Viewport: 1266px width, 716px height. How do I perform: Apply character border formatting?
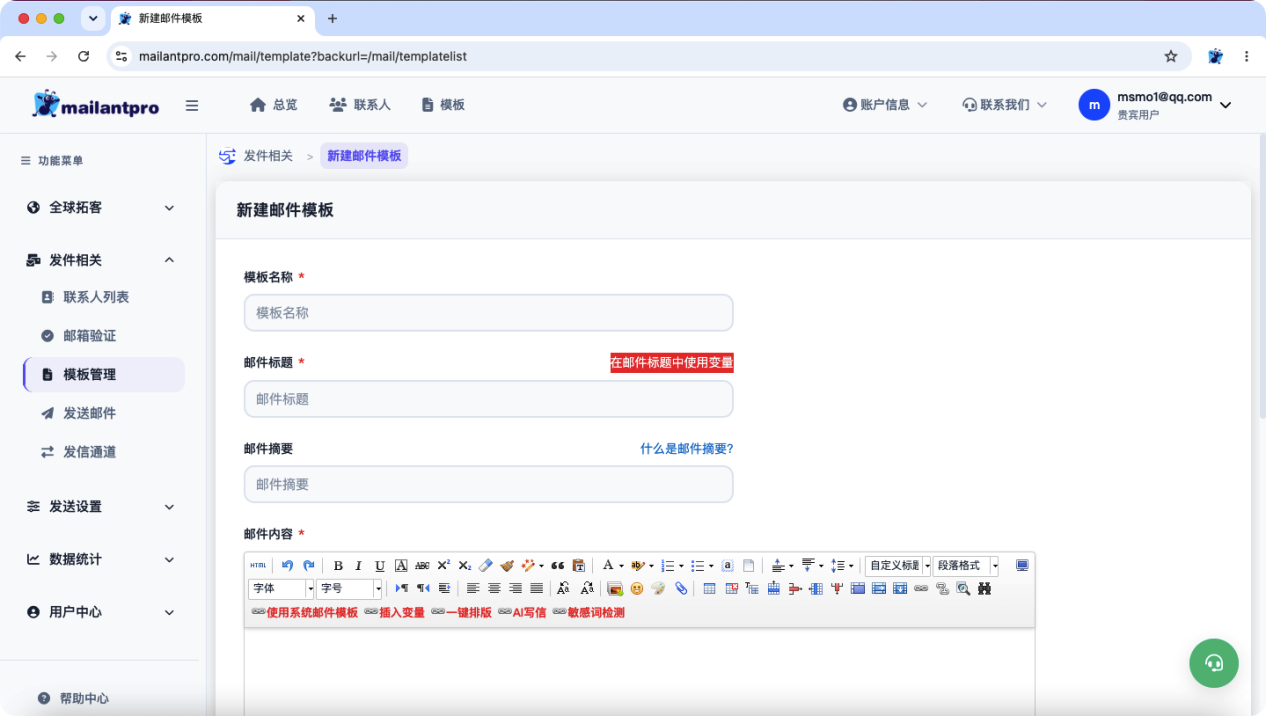(x=401, y=565)
